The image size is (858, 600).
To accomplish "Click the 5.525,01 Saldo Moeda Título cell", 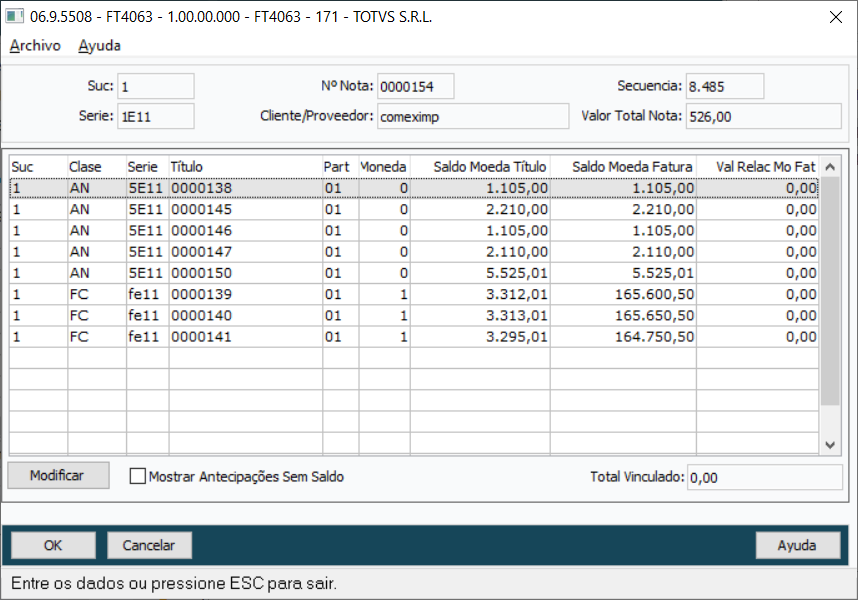I will pyautogui.click(x=480, y=273).
